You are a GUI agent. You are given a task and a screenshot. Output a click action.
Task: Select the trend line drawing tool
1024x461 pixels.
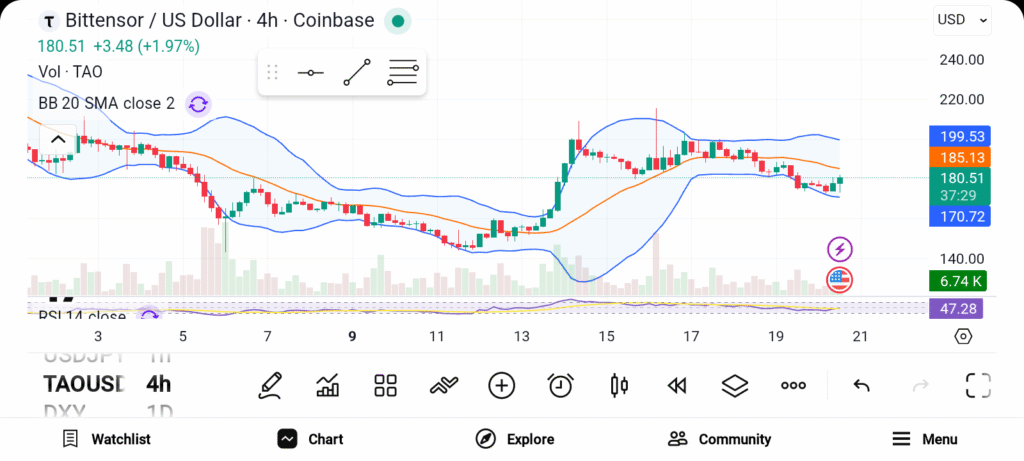(357, 73)
